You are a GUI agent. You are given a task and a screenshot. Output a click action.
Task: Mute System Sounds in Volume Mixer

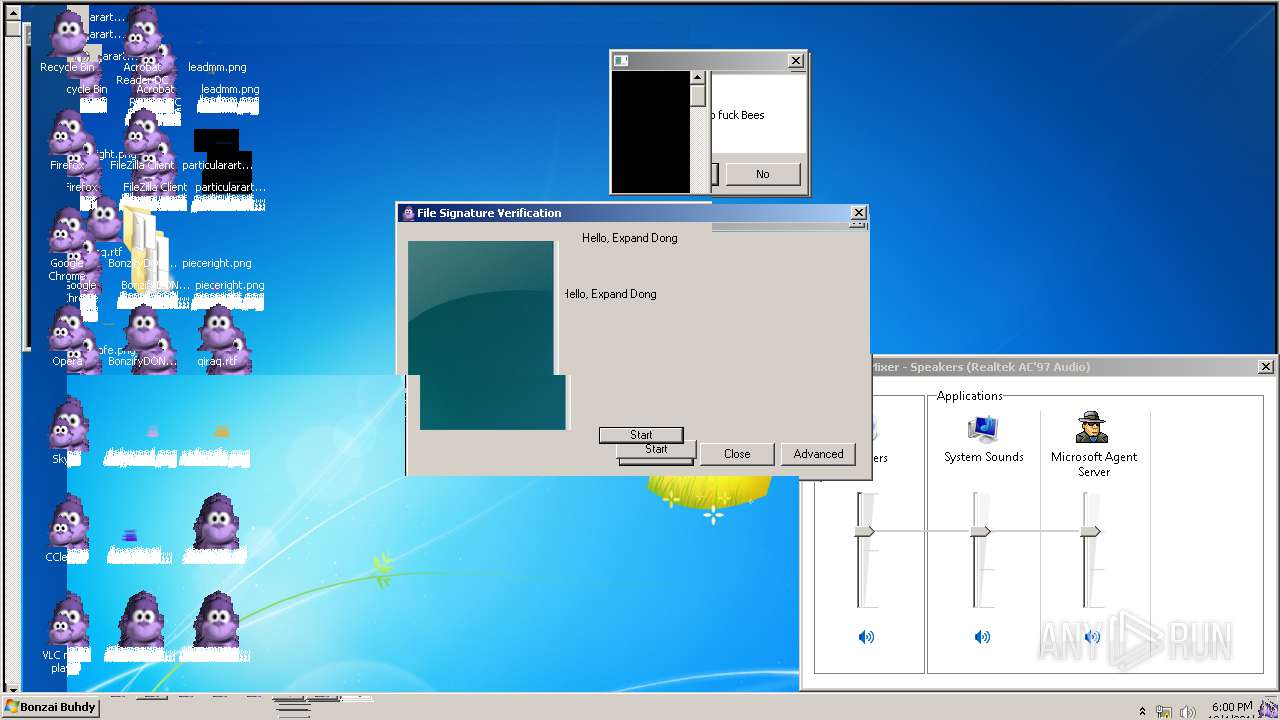982,637
